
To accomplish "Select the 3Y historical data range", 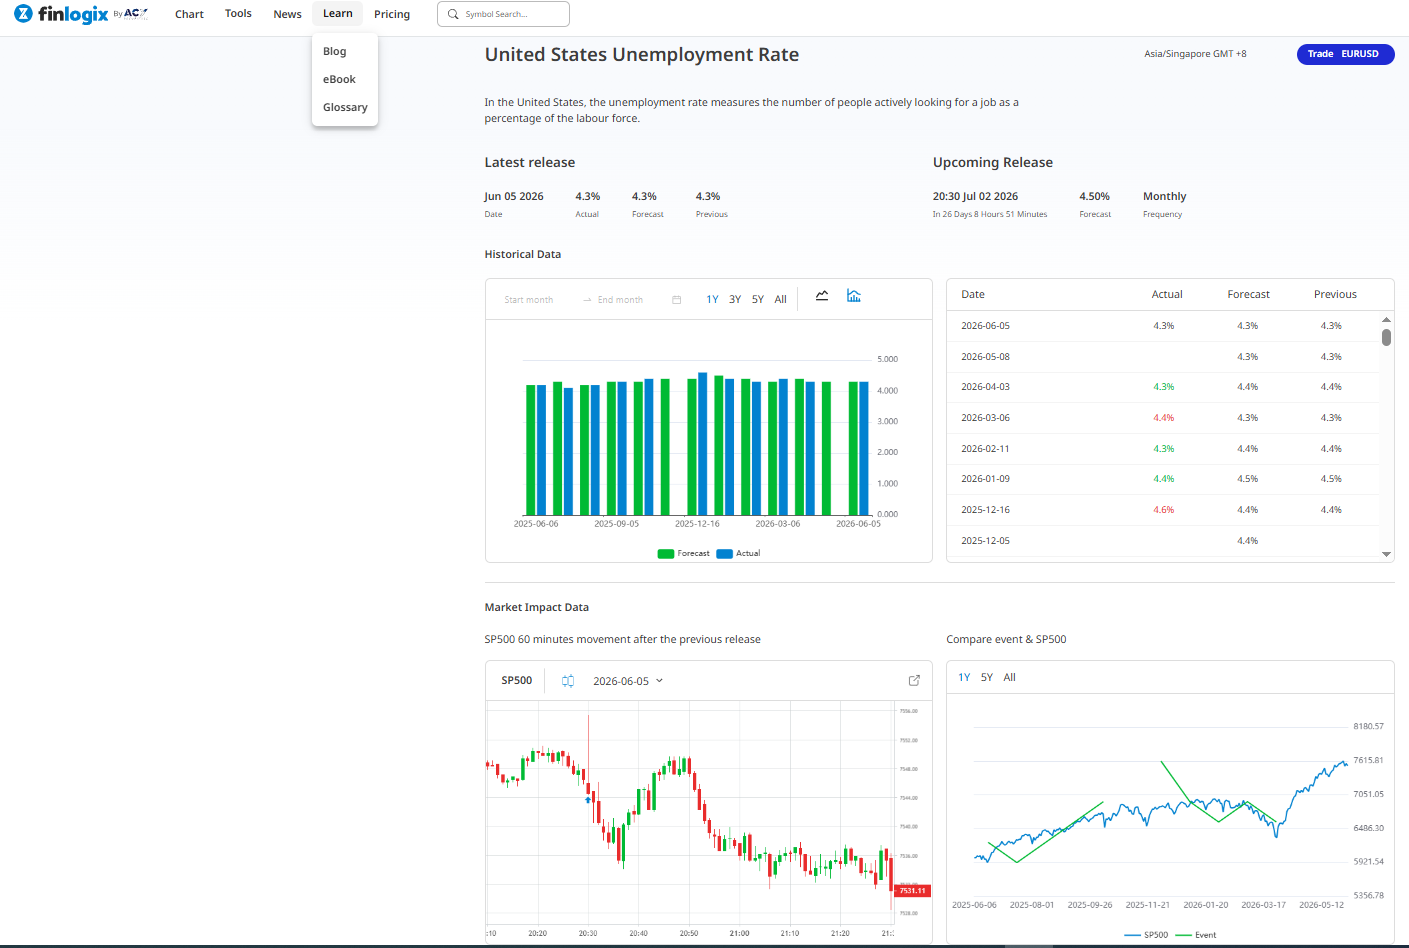I will pyautogui.click(x=735, y=300).
